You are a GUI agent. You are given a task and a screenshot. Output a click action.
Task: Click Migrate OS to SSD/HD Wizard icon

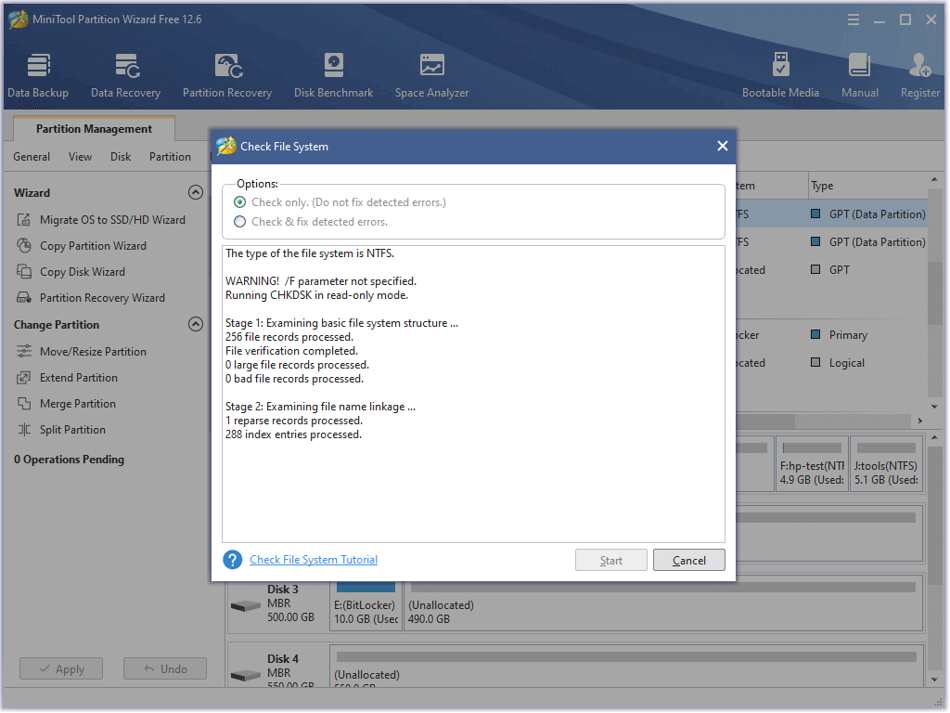pos(24,219)
